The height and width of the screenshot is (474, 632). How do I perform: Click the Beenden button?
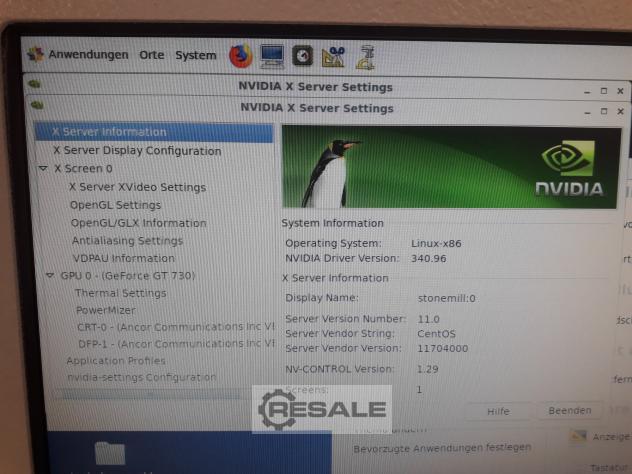pyautogui.click(x=570, y=411)
